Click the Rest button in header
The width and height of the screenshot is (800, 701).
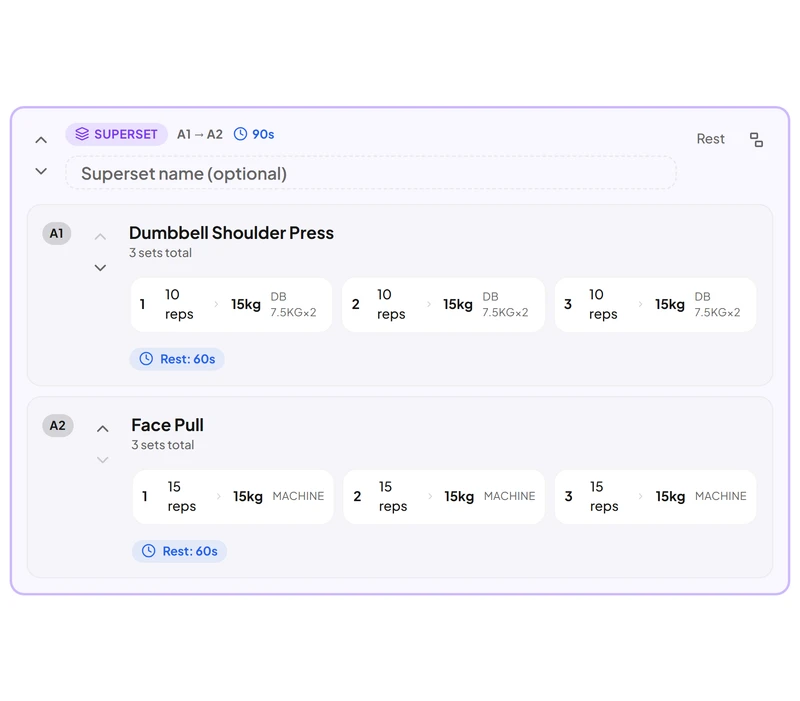pyautogui.click(x=710, y=139)
